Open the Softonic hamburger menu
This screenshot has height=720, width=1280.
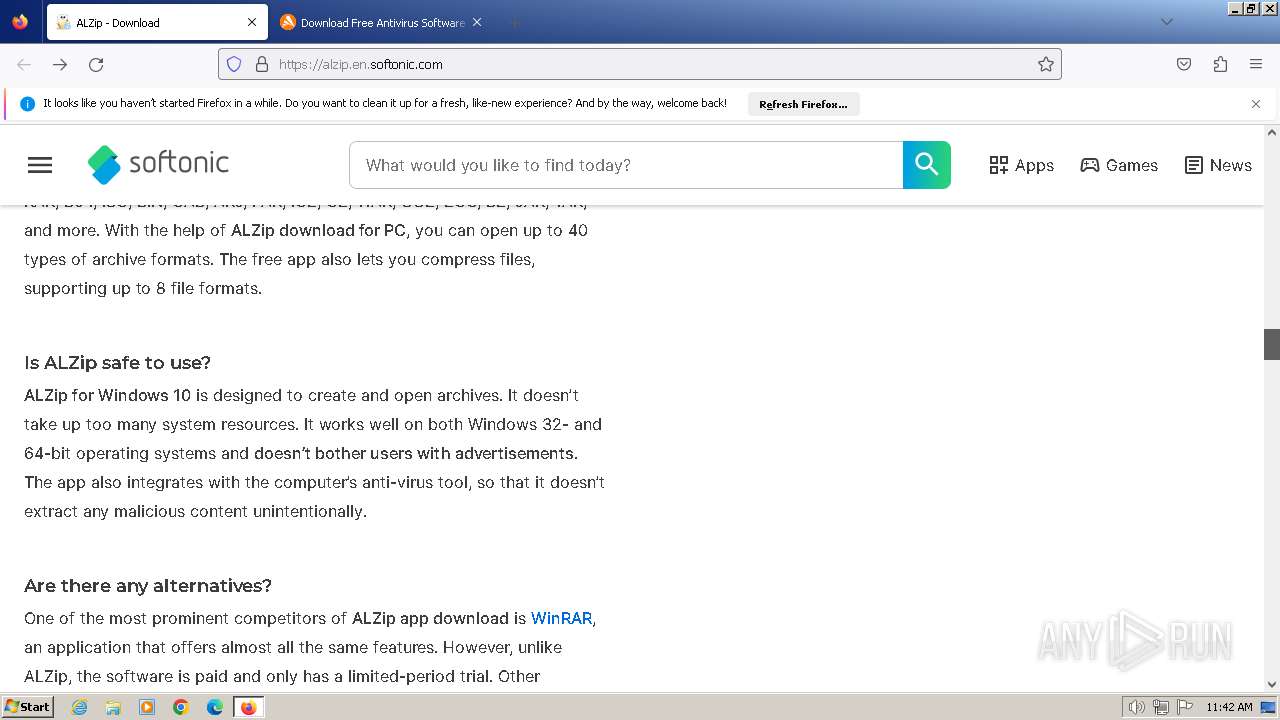[40, 165]
